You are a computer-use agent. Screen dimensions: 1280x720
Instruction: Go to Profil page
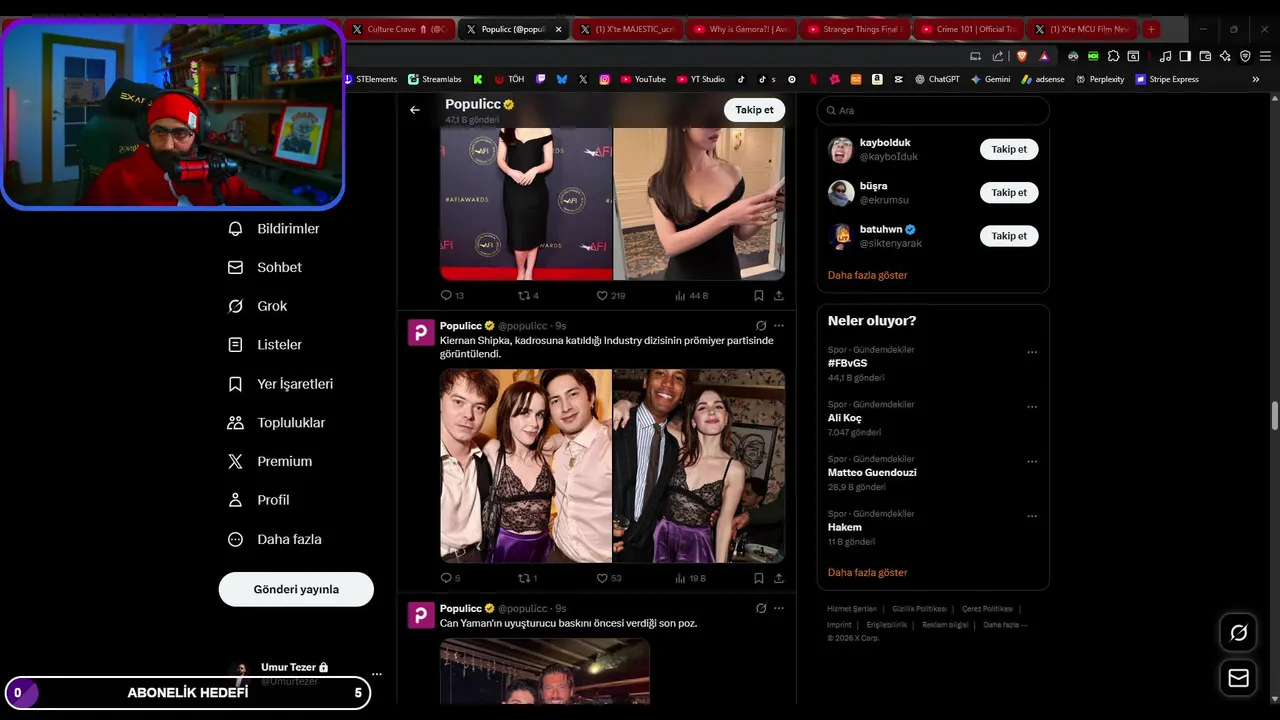258,500
